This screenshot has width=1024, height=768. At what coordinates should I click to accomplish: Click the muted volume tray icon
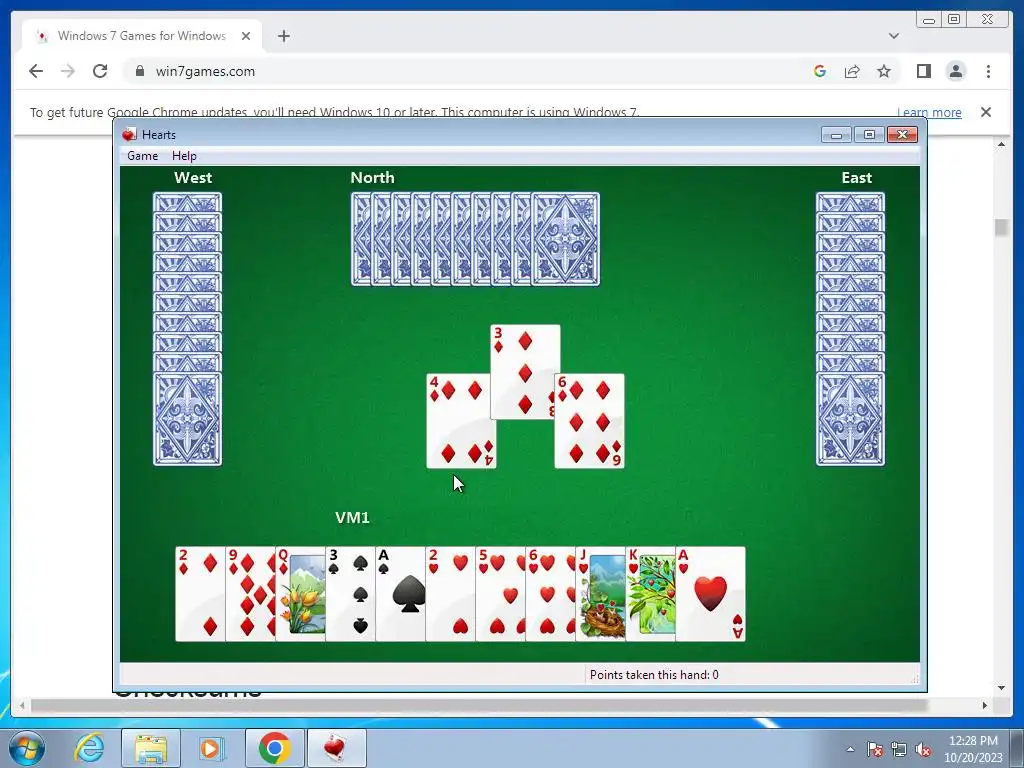[923, 749]
